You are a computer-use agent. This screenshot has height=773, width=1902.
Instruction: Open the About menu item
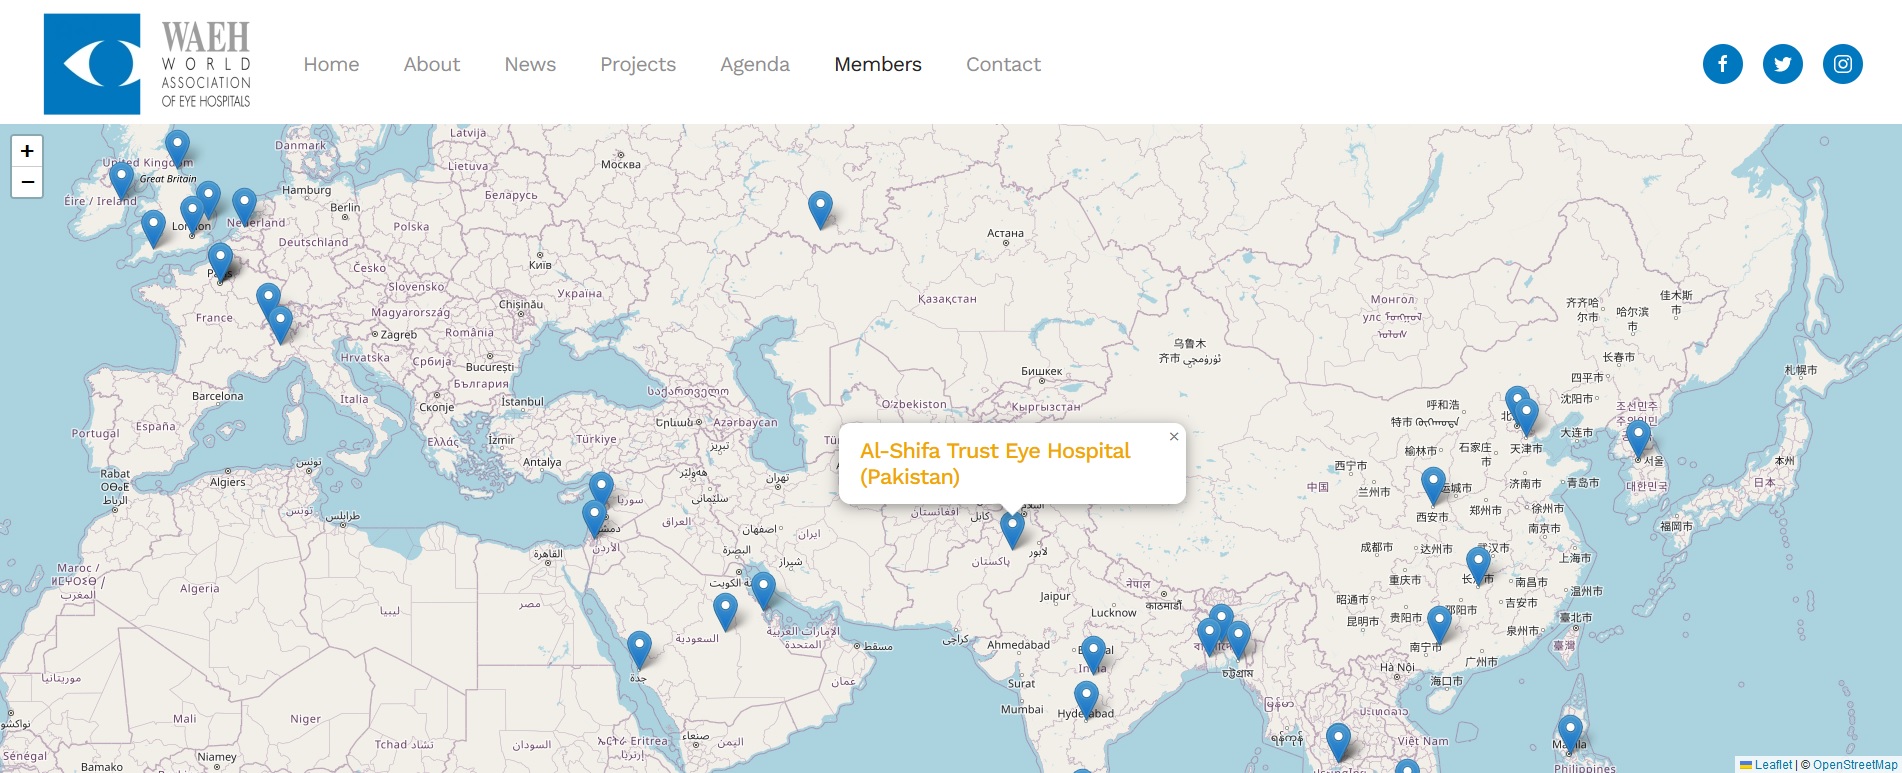click(432, 64)
